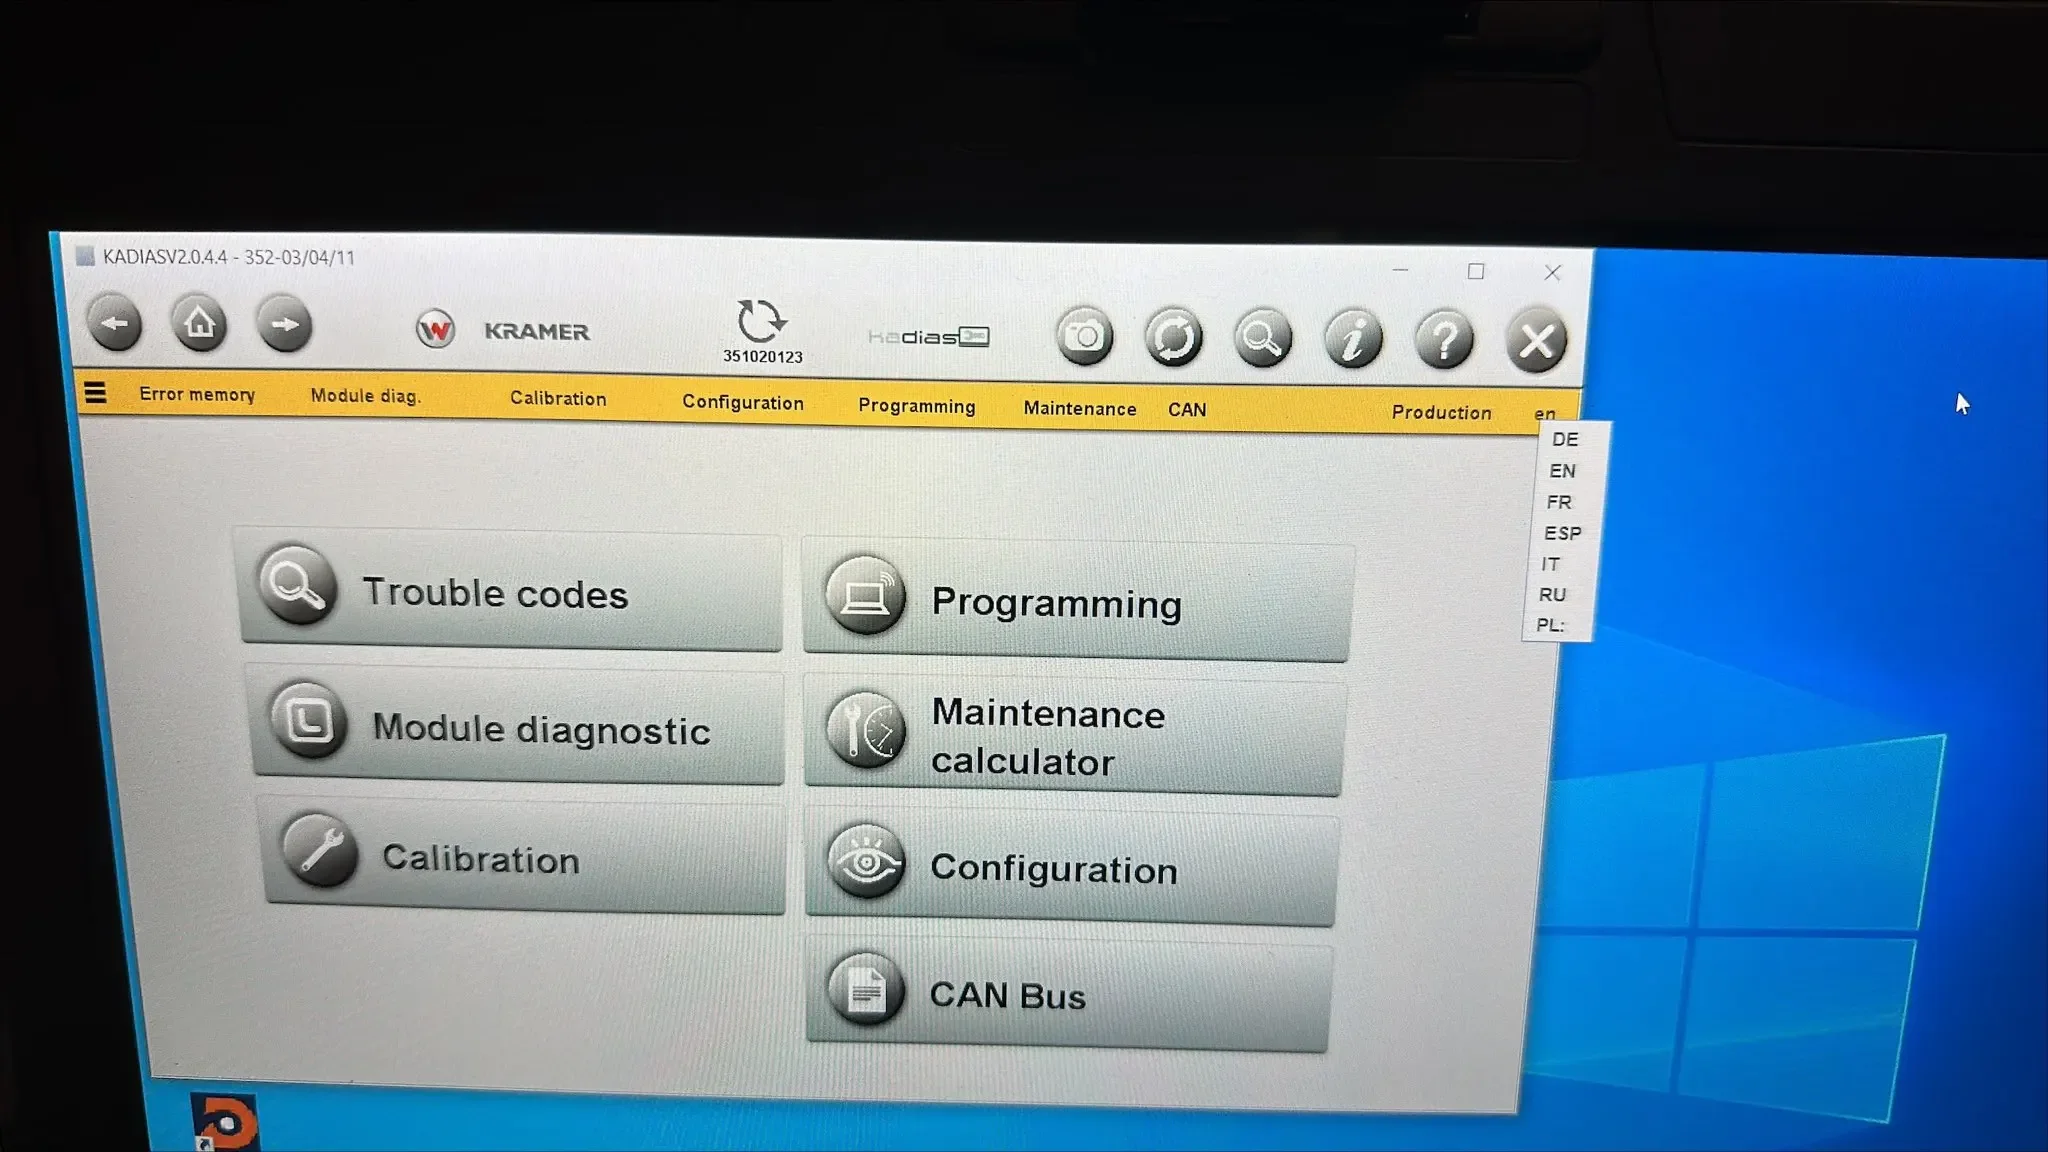
Task: Open the CAN Bus tile
Action: (1068, 993)
